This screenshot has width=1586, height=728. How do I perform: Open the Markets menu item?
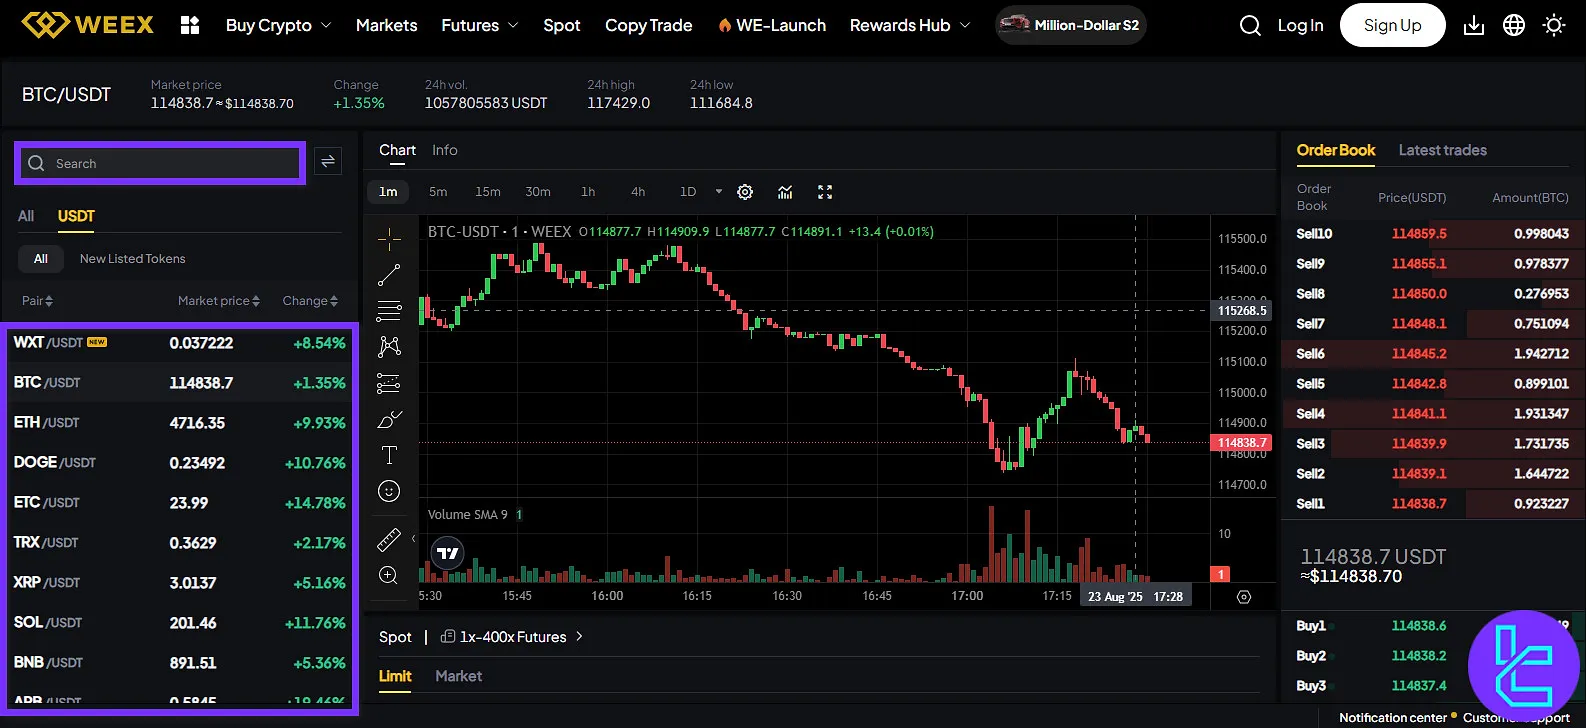pyautogui.click(x=386, y=25)
